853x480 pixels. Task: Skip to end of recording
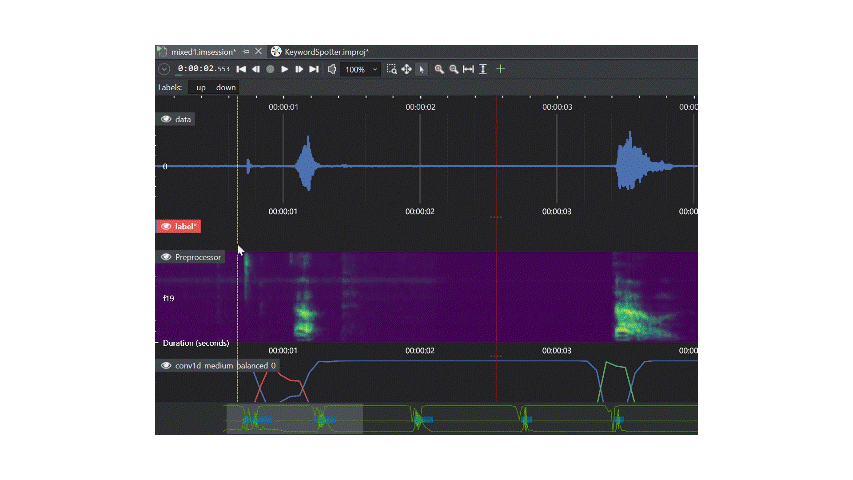tap(314, 69)
